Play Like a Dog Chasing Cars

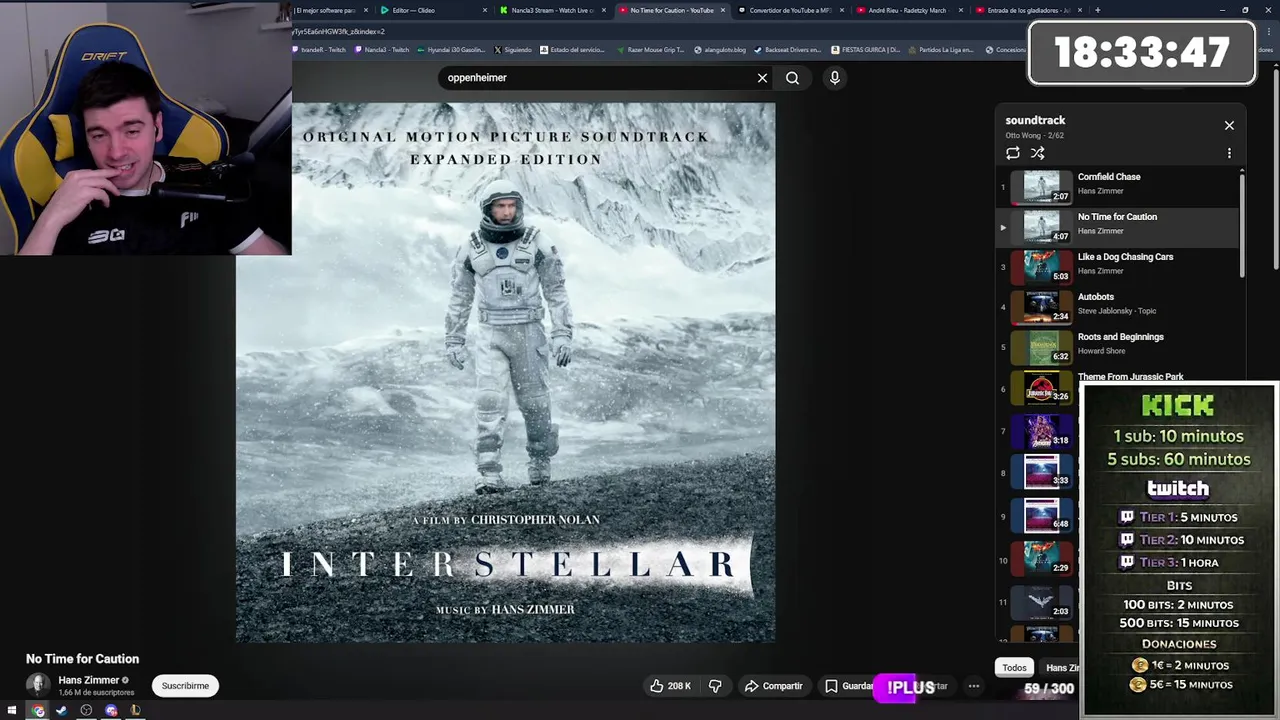coord(1119,266)
